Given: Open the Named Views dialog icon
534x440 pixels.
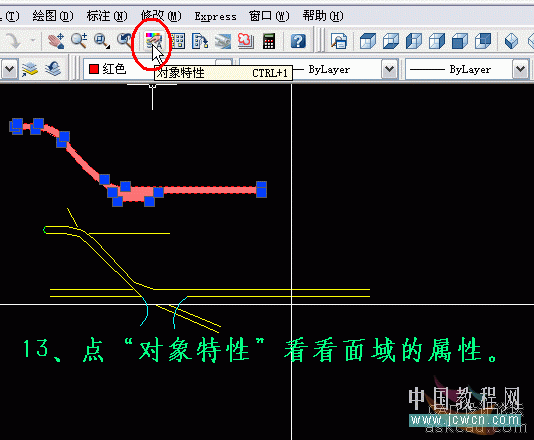Looking at the screenshot, I should tap(339, 41).
